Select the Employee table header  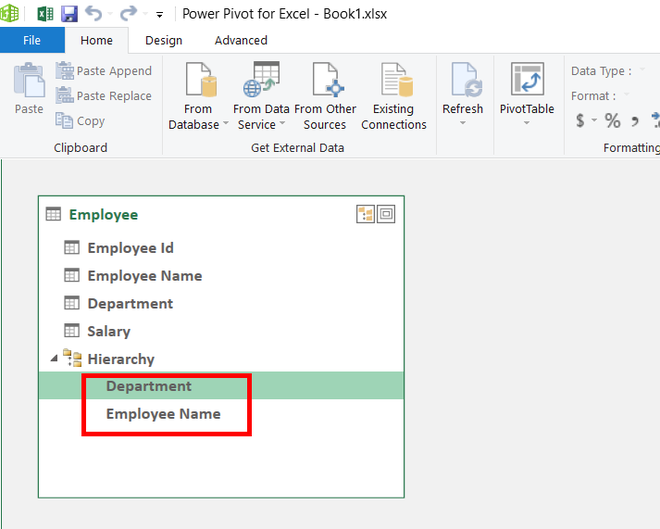click(x=104, y=215)
